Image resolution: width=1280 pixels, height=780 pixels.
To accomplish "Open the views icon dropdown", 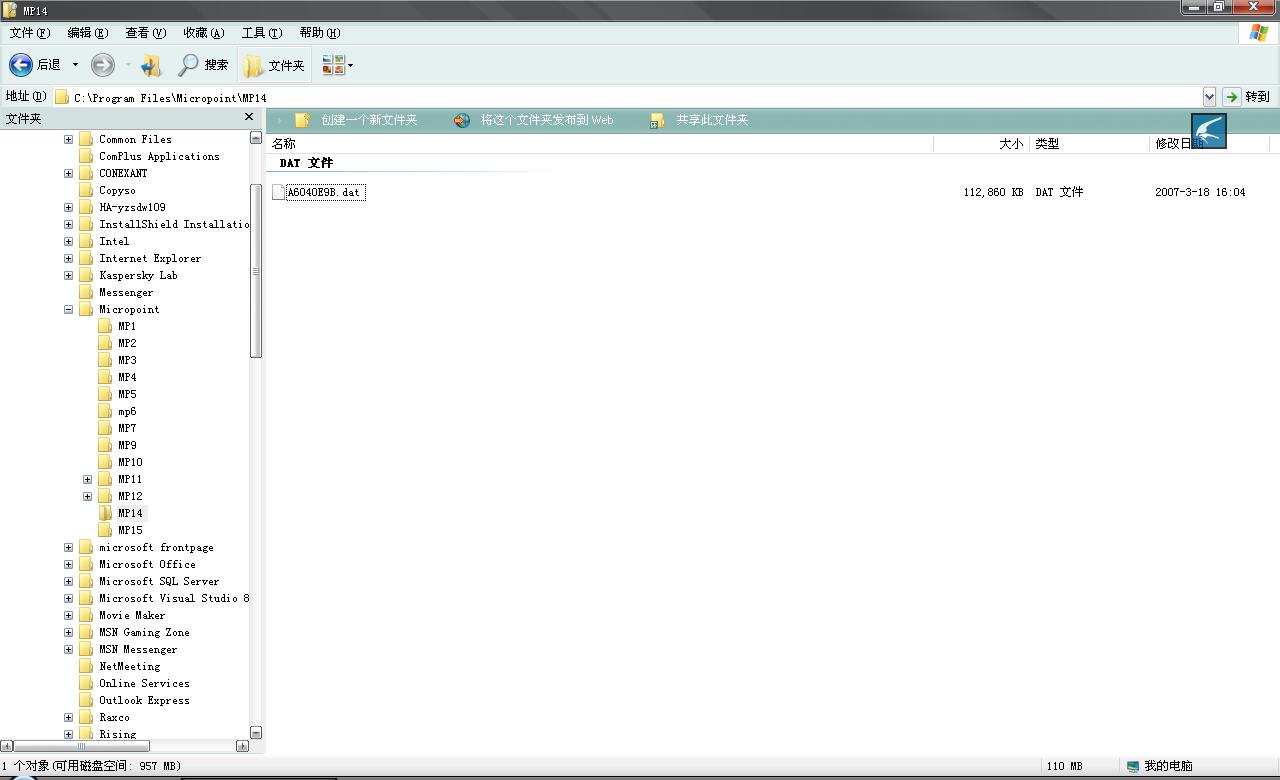I will pos(338,65).
